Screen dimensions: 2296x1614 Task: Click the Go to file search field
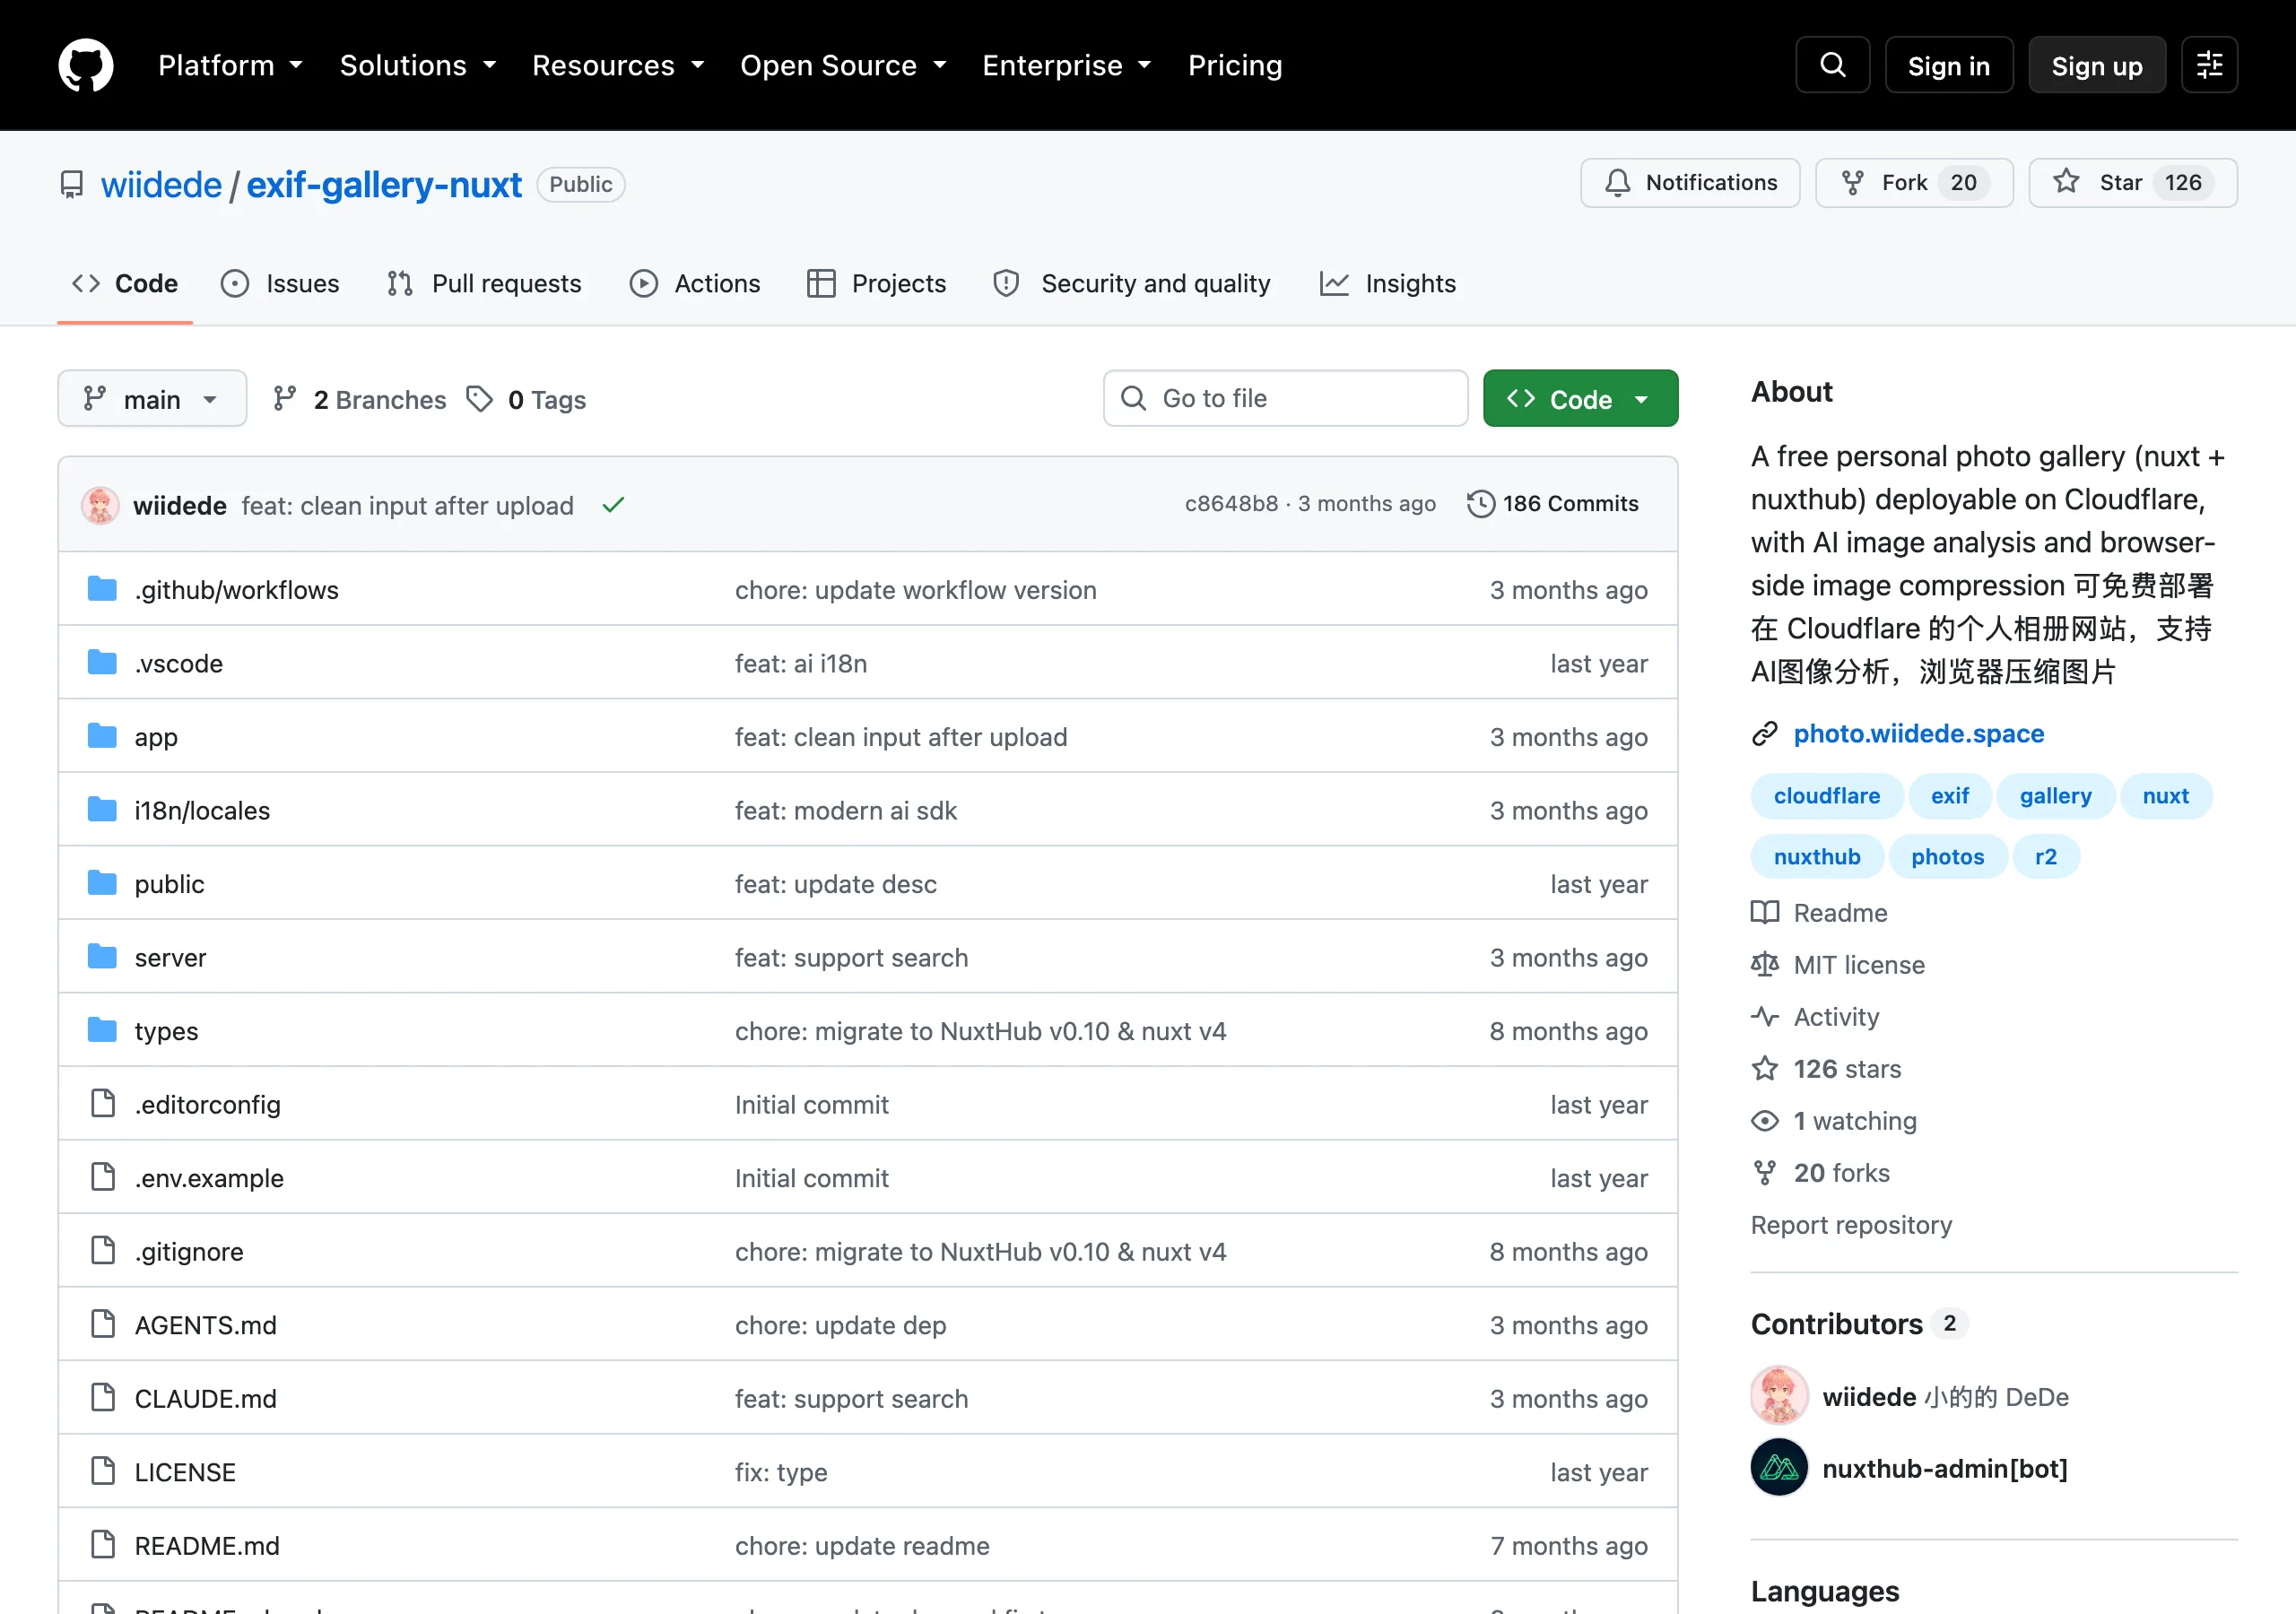[x=1285, y=399]
